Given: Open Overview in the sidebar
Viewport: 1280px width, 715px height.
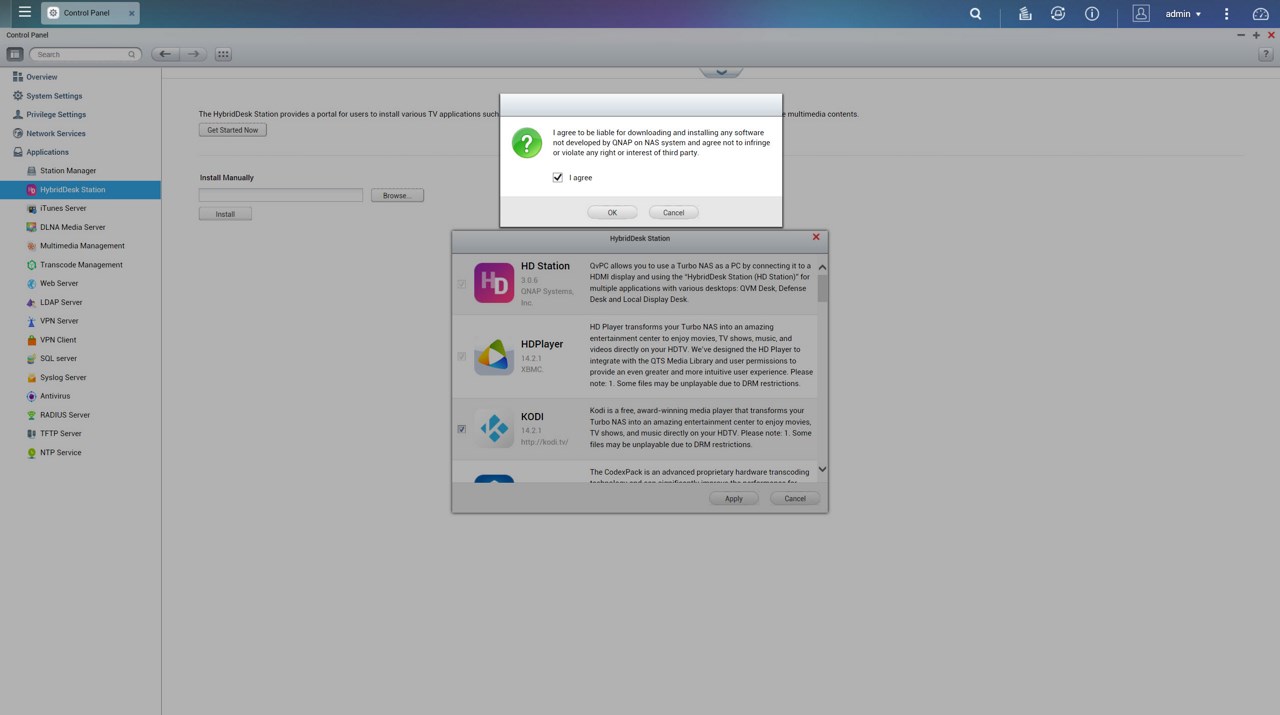Looking at the screenshot, I should [x=41, y=77].
